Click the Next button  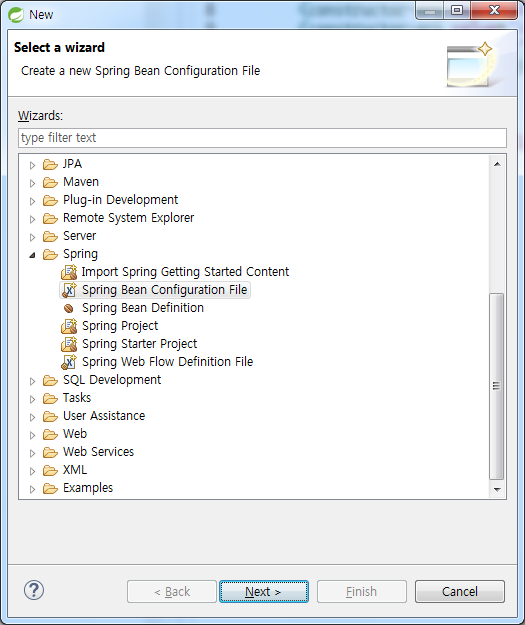[x=263, y=592]
